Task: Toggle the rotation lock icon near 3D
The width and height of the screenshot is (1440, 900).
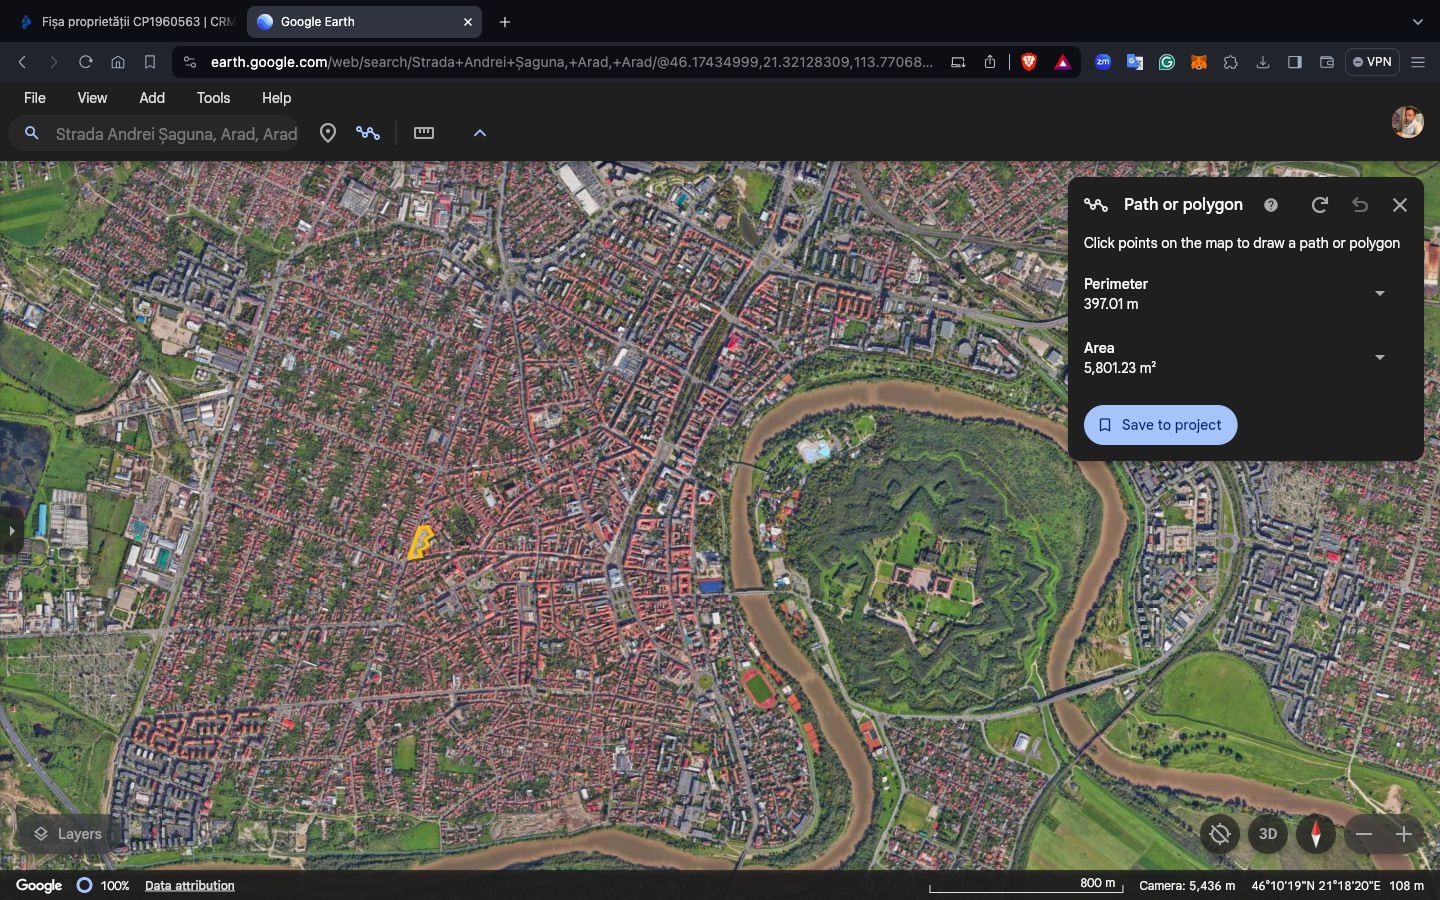Action: pyautogui.click(x=1220, y=834)
